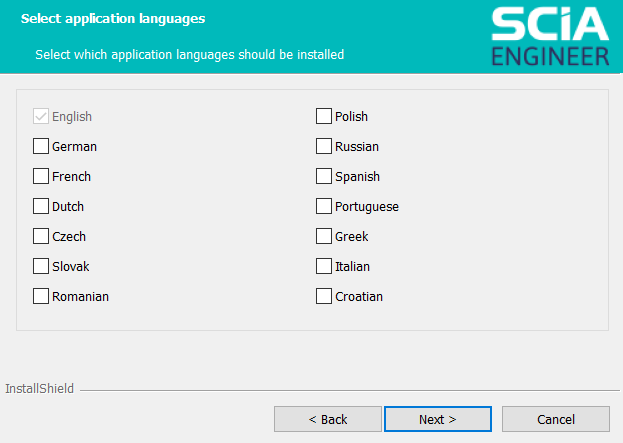
Task: Tick the Croatian checkbox
Action: click(x=324, y=296)
